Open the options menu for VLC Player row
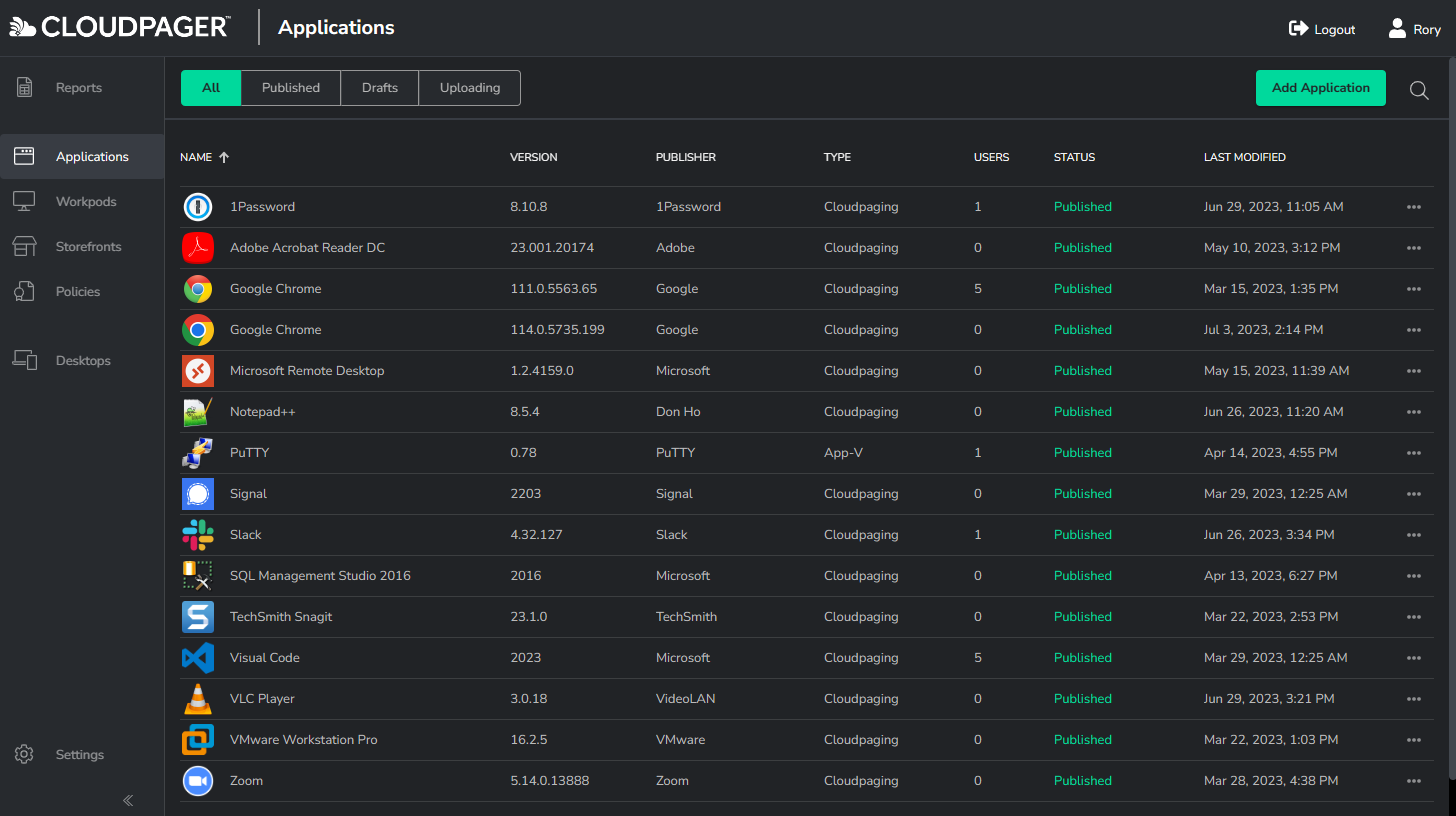This screenshot has height=816, width=1456. [1414, 699]
